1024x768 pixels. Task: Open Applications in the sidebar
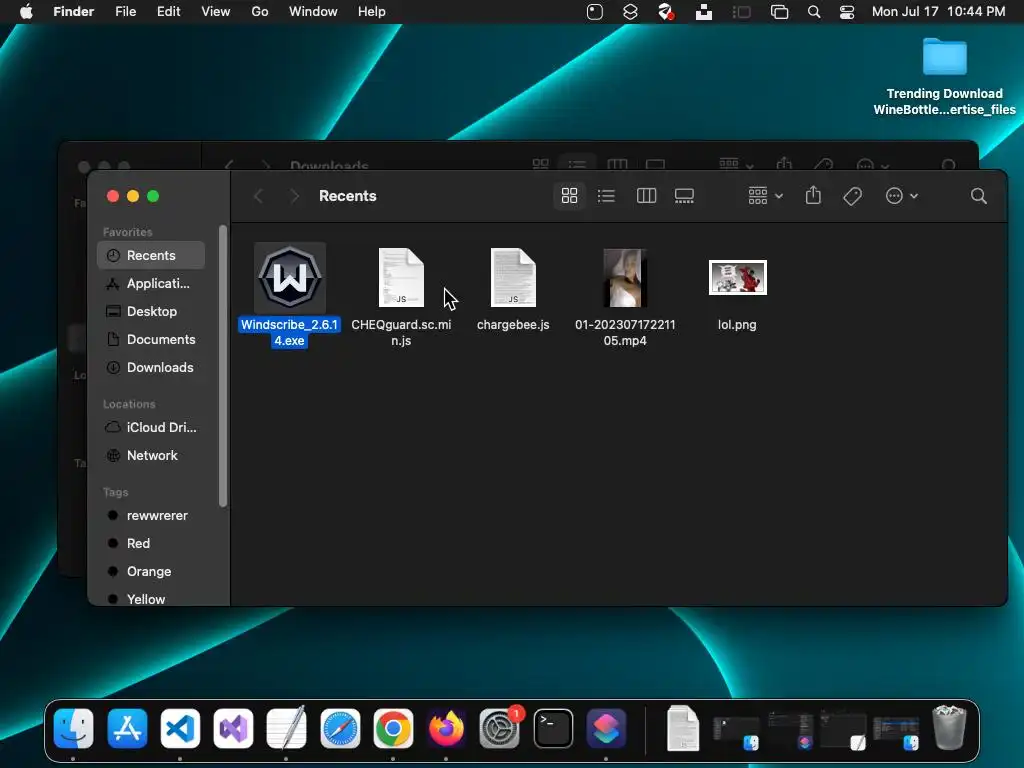pos(151,283)
